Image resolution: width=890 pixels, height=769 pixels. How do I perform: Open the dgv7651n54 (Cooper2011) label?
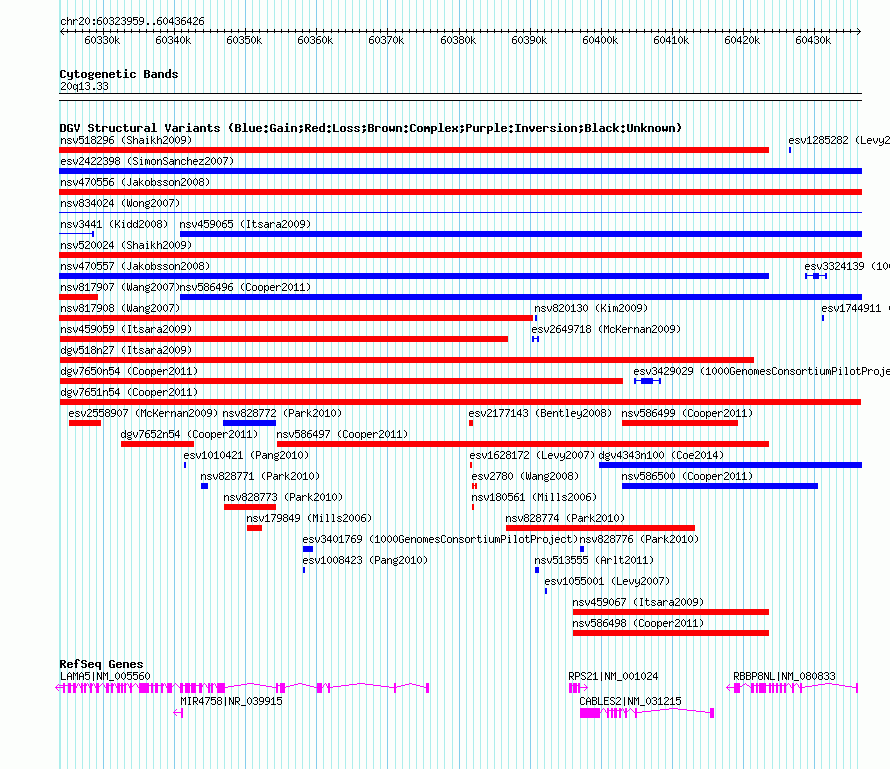click(x=129, y=392)
